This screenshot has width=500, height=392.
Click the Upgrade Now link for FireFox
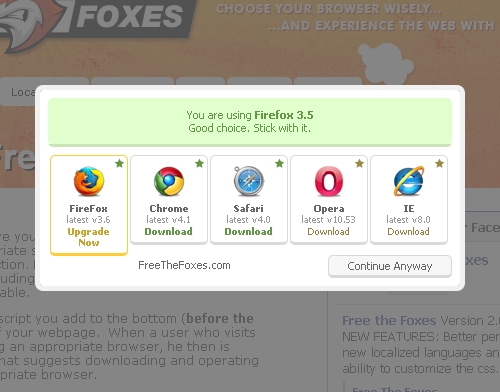[89, 237]
